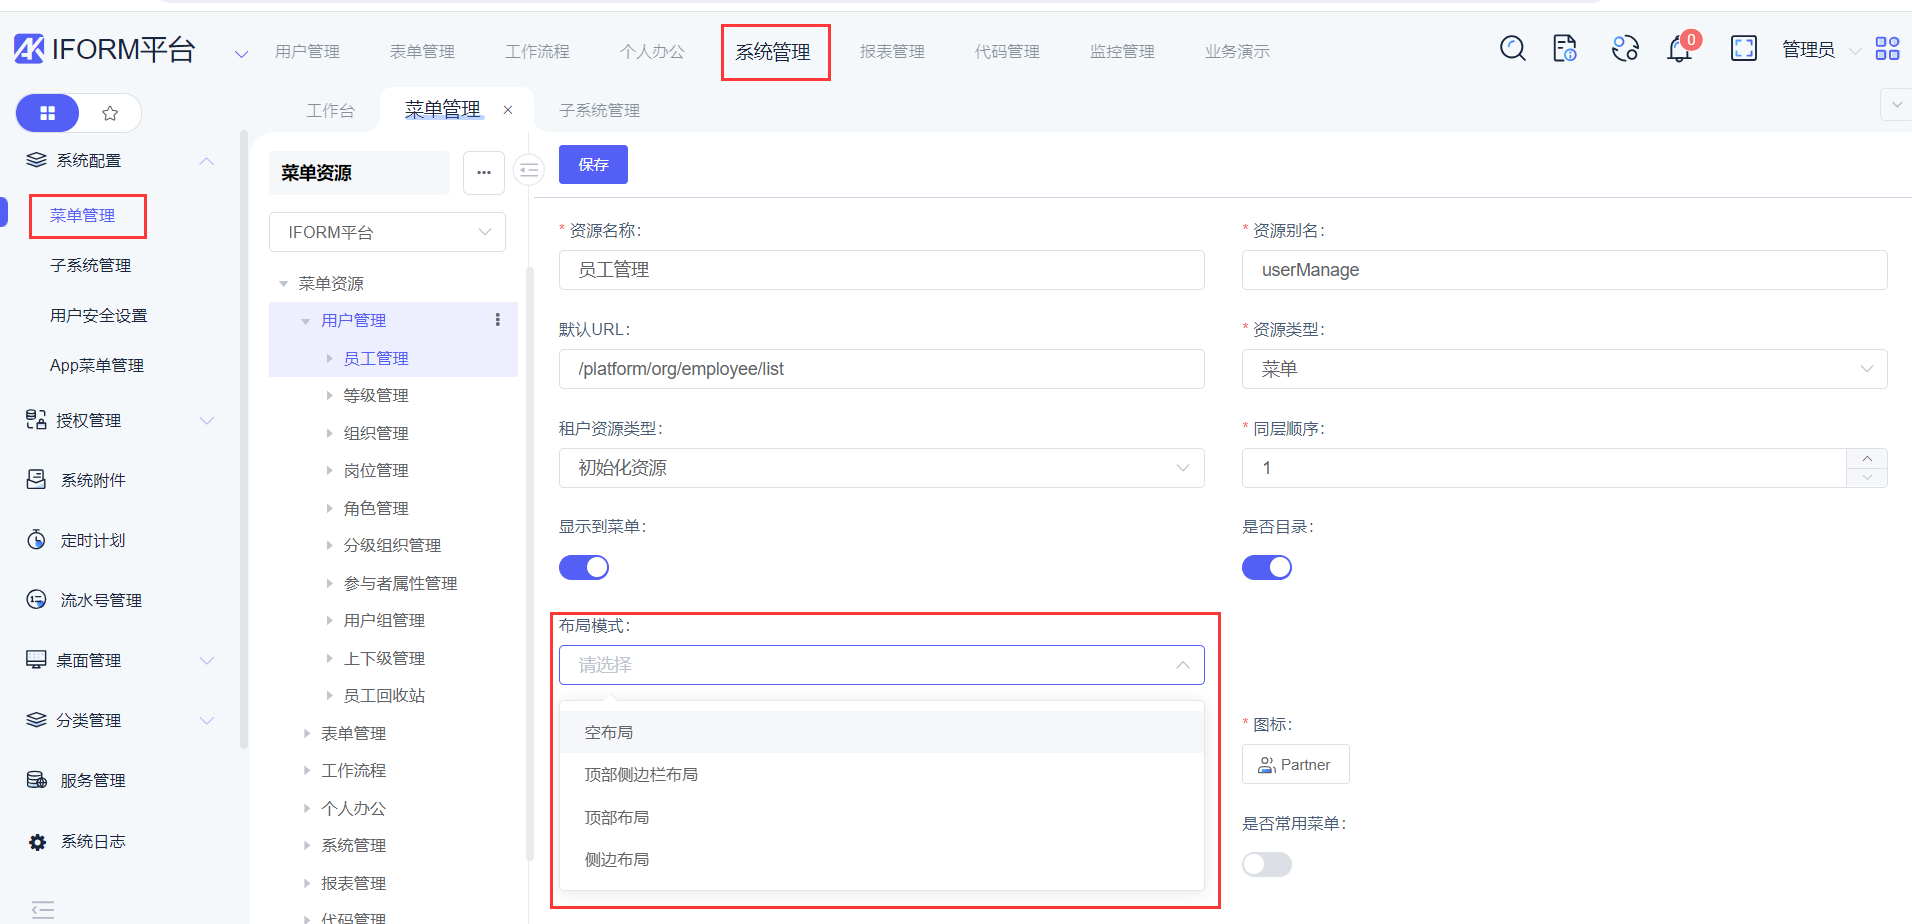This screenshot has width=1912, height=924.
Task: Select 顶部侧边栏布局 from the layout list
Action: click(x=641, y=775)
